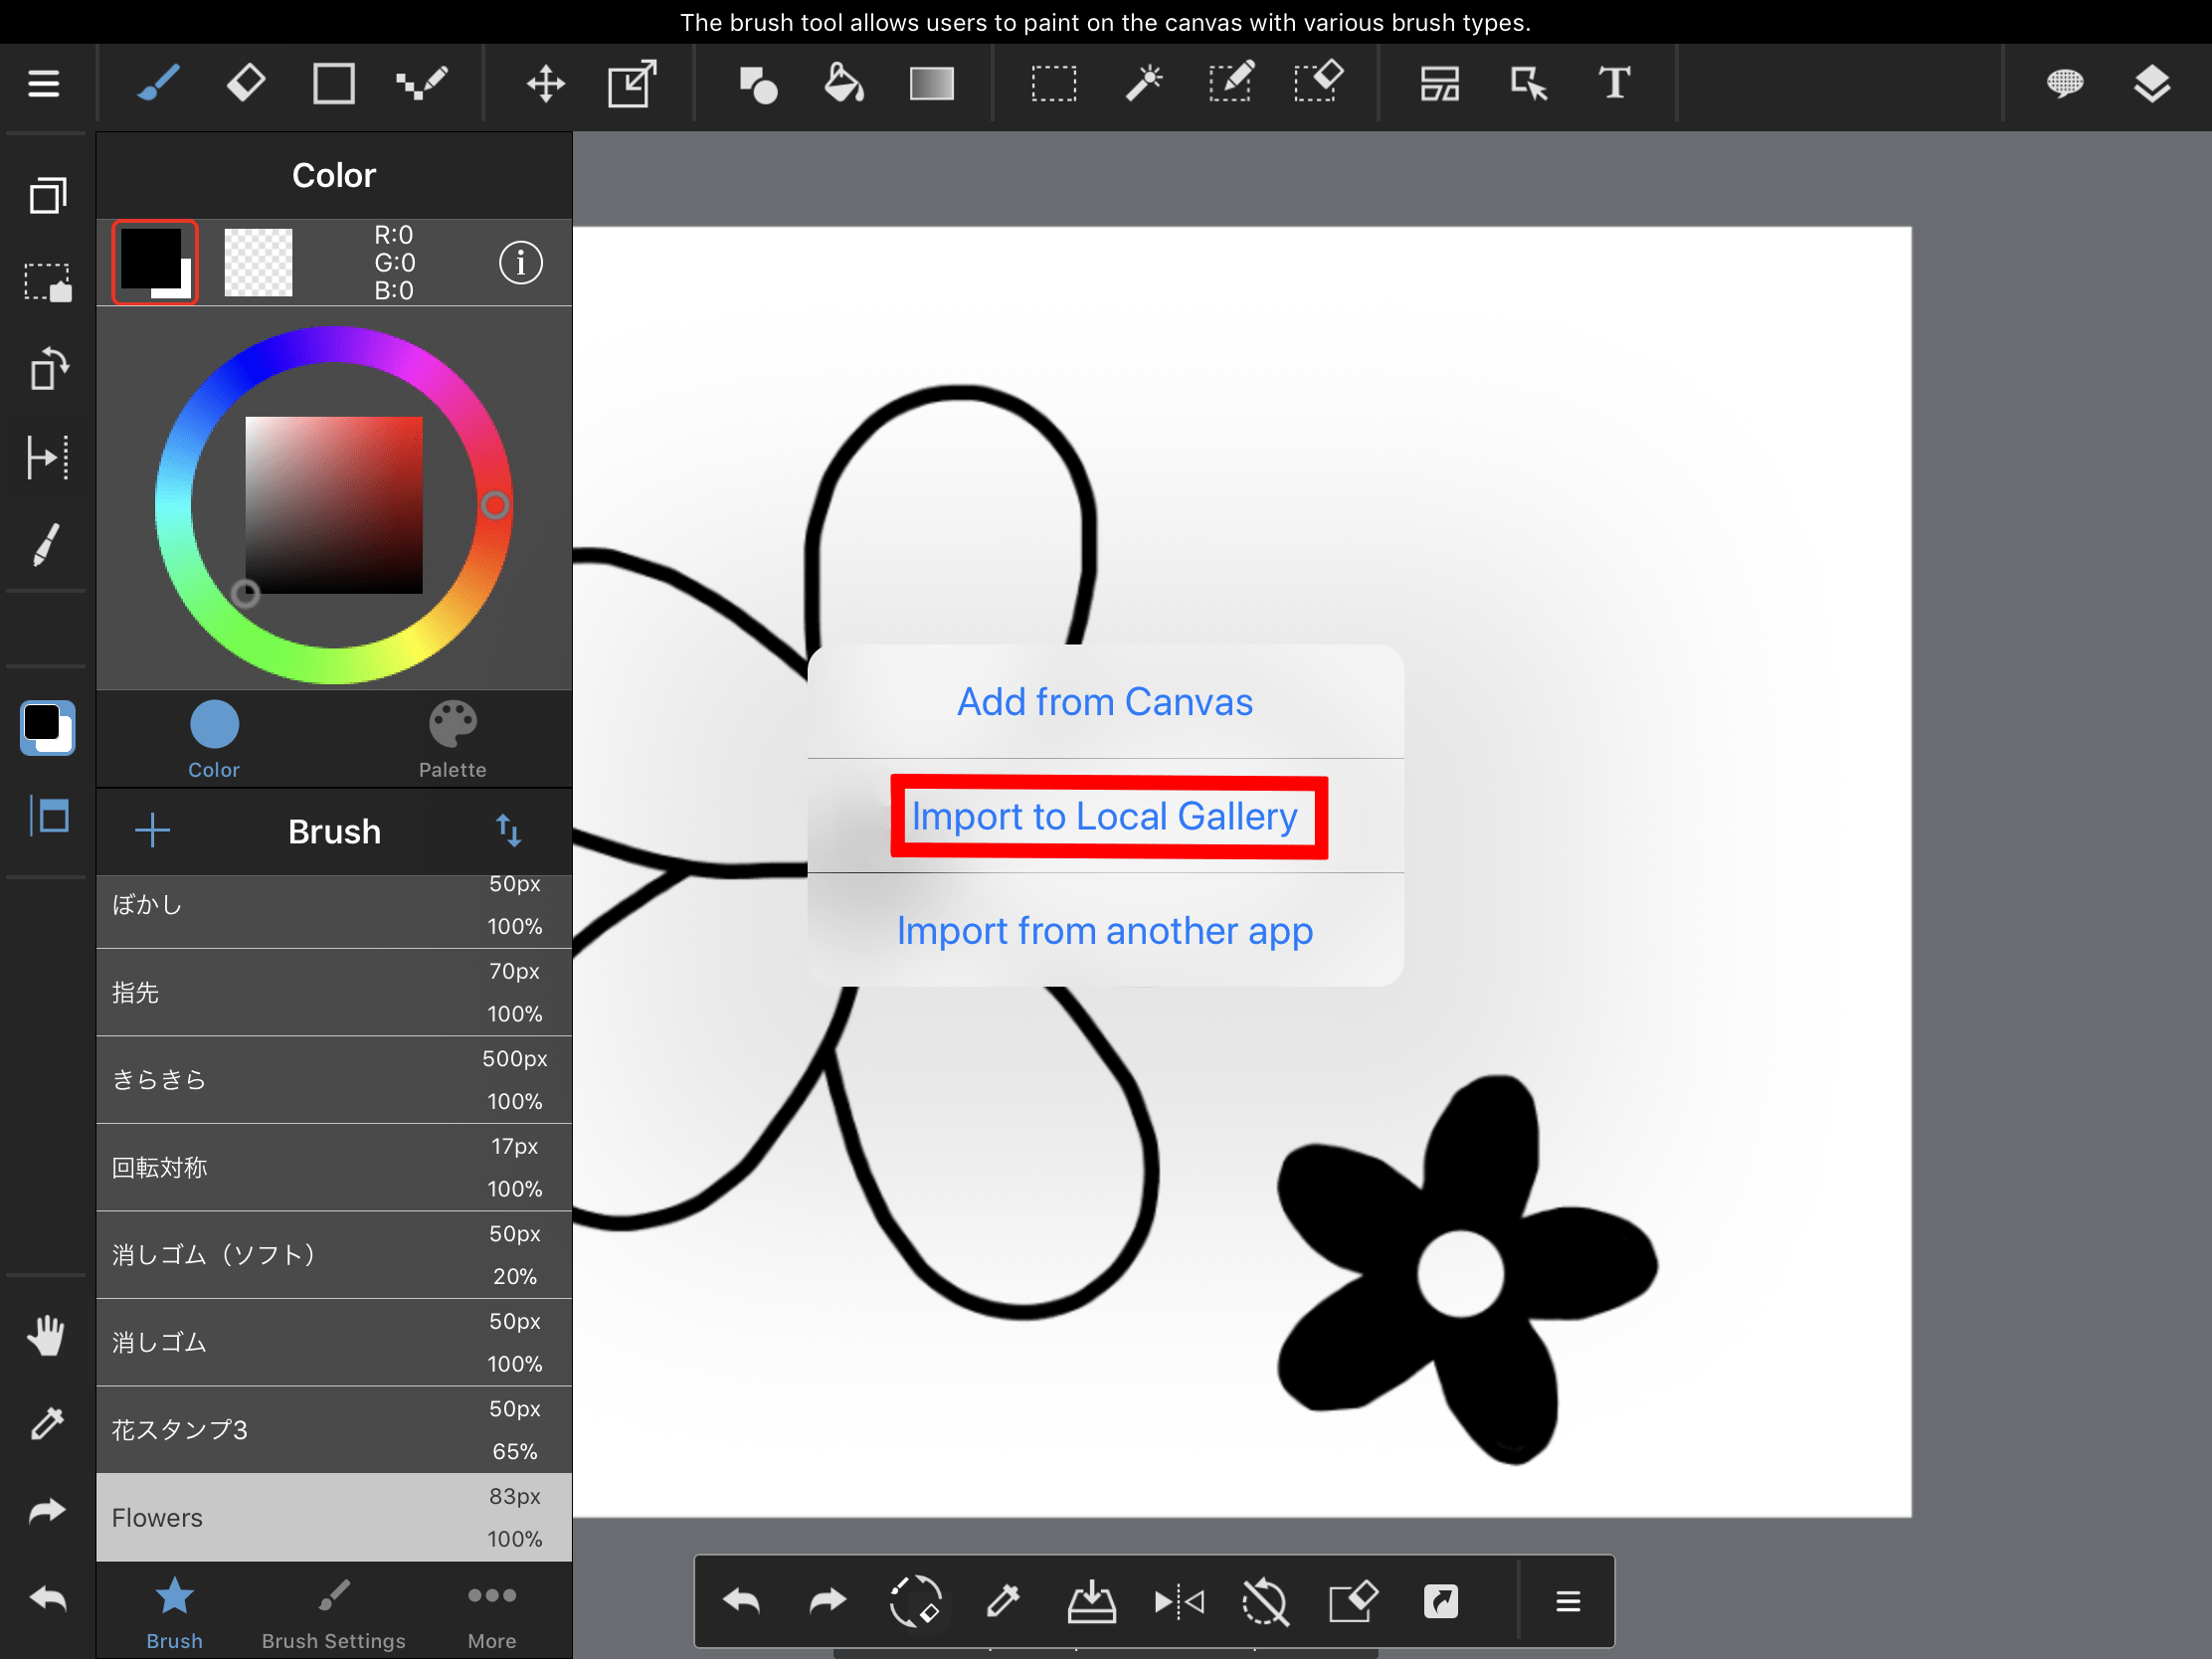The image size is (2212, 1659).
Task: Open the Text tool
Action: click(1614, 84)
